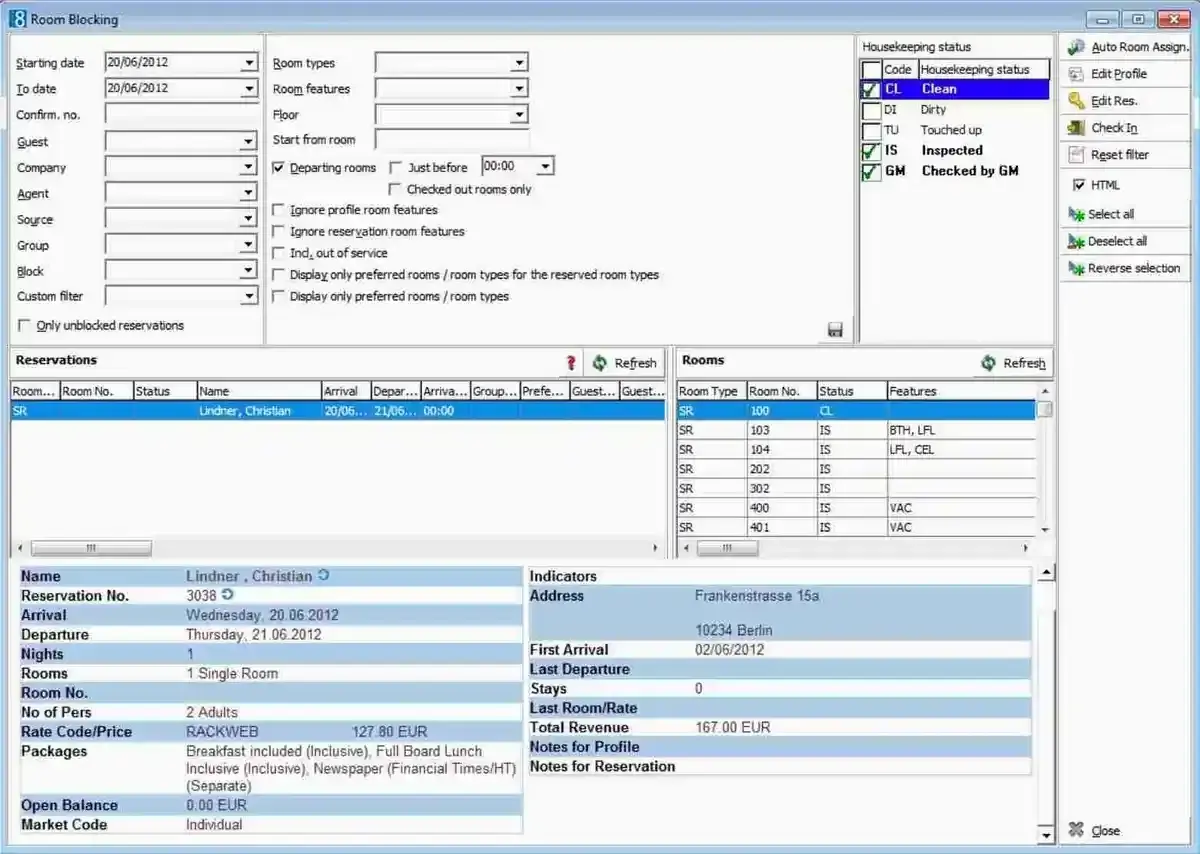Enable Only unblocked reservations checkbox
The height and width of the screenshot is (854, 1200).
(25, 325)
